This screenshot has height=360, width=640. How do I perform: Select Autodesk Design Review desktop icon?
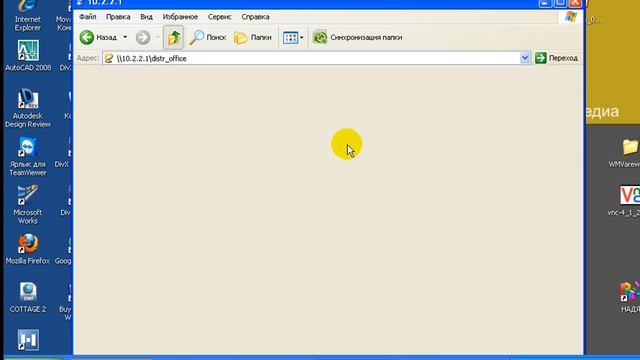click(28, 108)
